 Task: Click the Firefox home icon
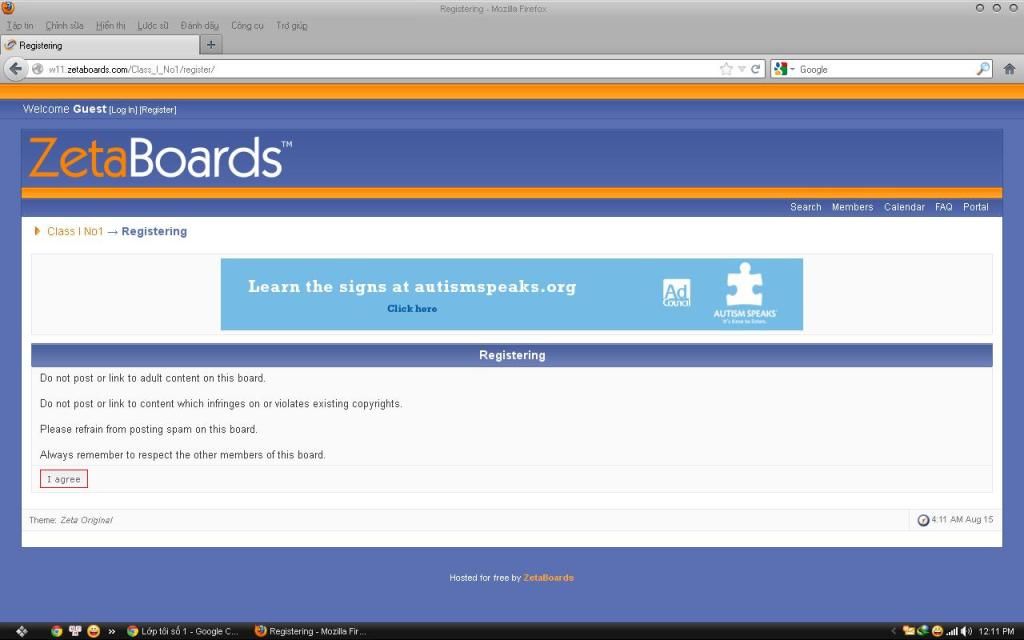(1009, 69)
